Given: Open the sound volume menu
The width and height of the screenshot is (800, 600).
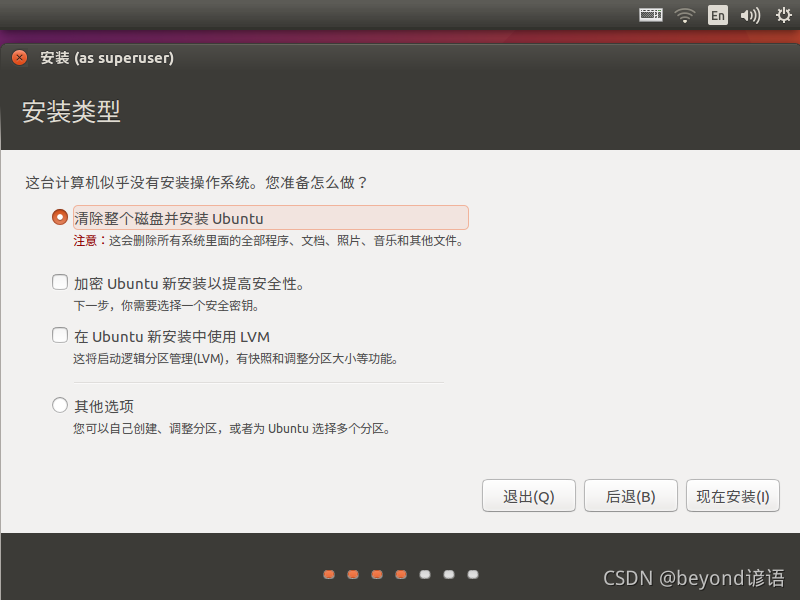Looking at the screenshot, I should coord(750,15).
